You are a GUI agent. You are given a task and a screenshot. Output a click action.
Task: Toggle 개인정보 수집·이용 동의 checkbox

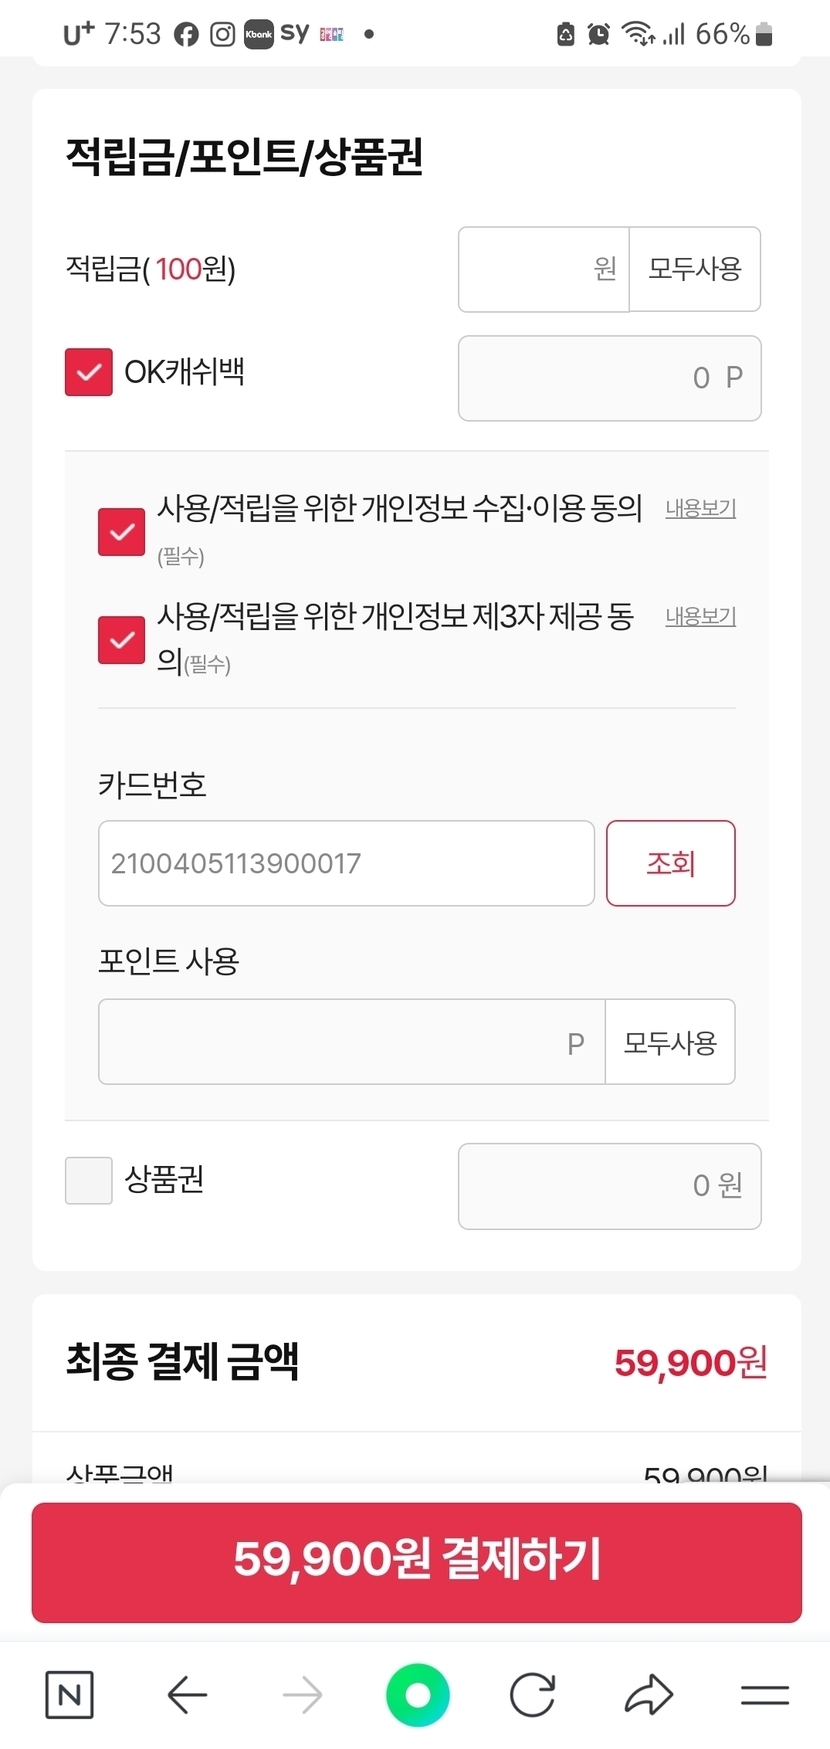[122, 531]
